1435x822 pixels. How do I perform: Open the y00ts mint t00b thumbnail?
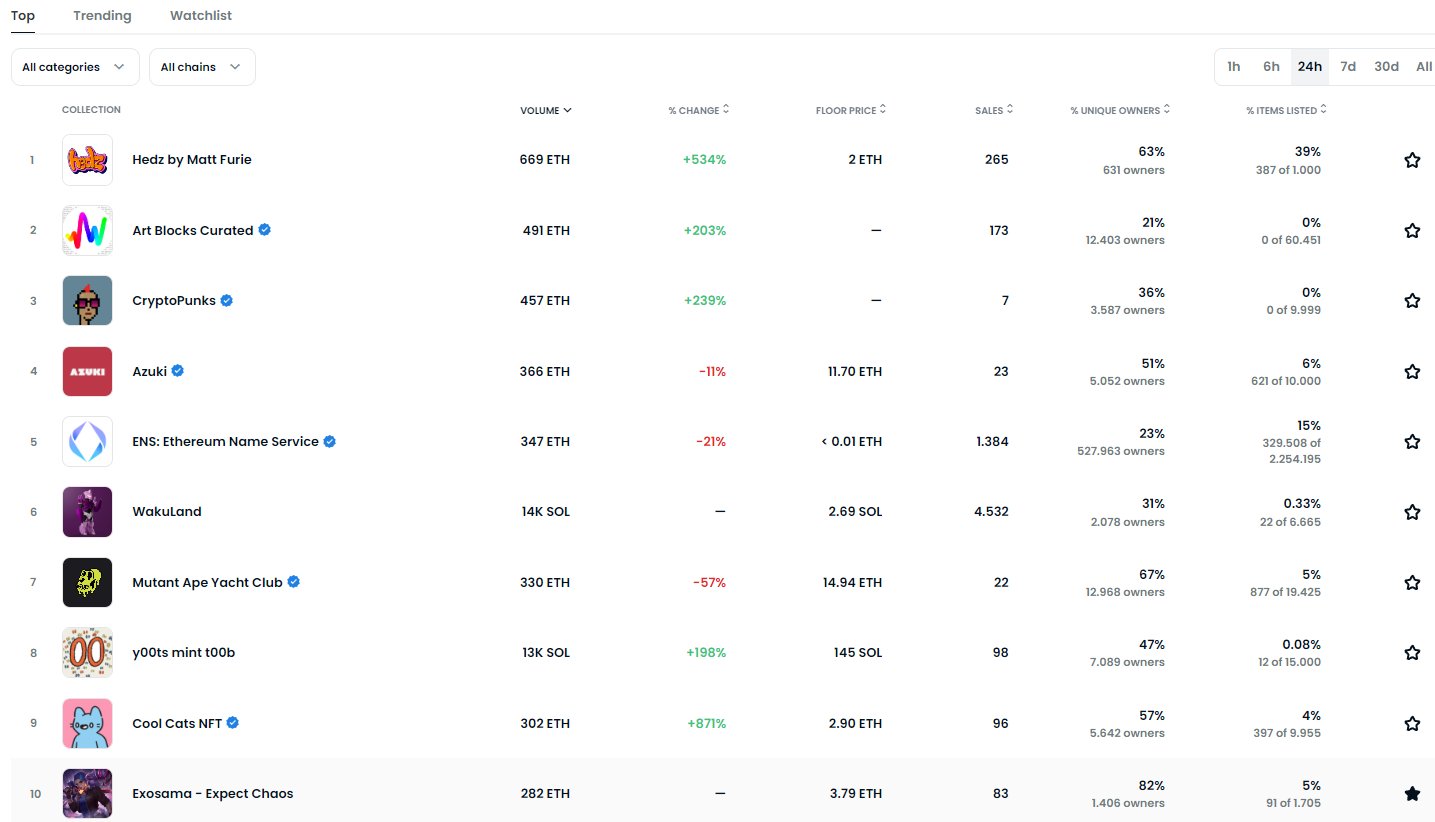pyautogui.click(x=87, y=653)
